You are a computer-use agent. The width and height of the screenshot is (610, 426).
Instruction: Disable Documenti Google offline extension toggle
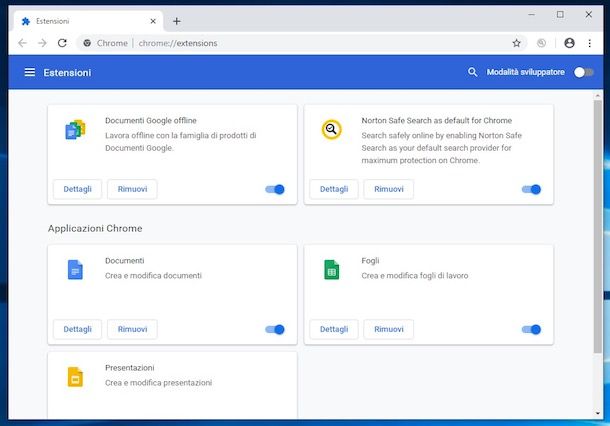click(x=275, y=189)
